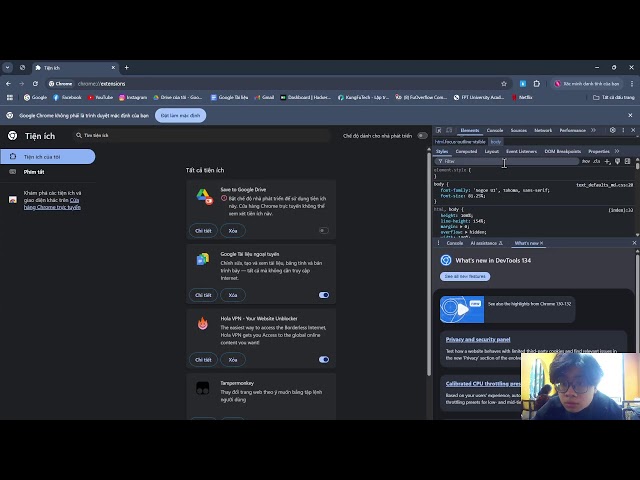Viewport: 640px width, 480px height.
Task: Click 'See all new features' button
Action: click(x=465, y=276)
